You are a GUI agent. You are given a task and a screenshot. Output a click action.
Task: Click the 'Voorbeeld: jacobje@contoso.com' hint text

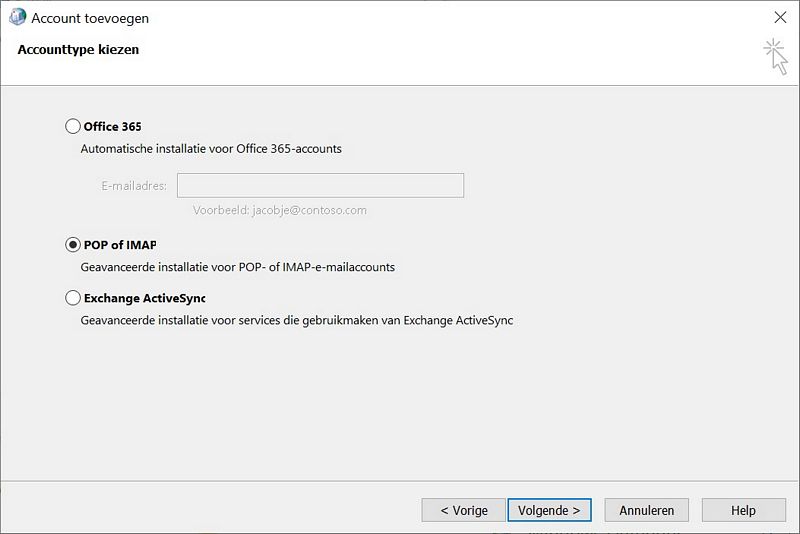tap(280, 210)
